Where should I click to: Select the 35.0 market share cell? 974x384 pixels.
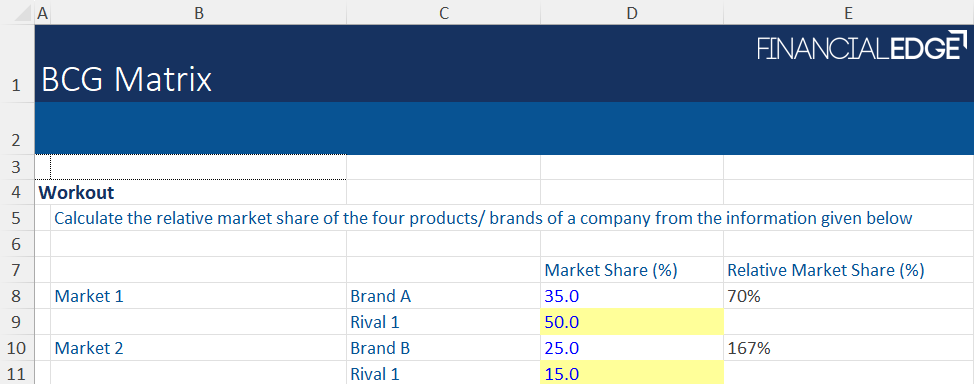632,296
